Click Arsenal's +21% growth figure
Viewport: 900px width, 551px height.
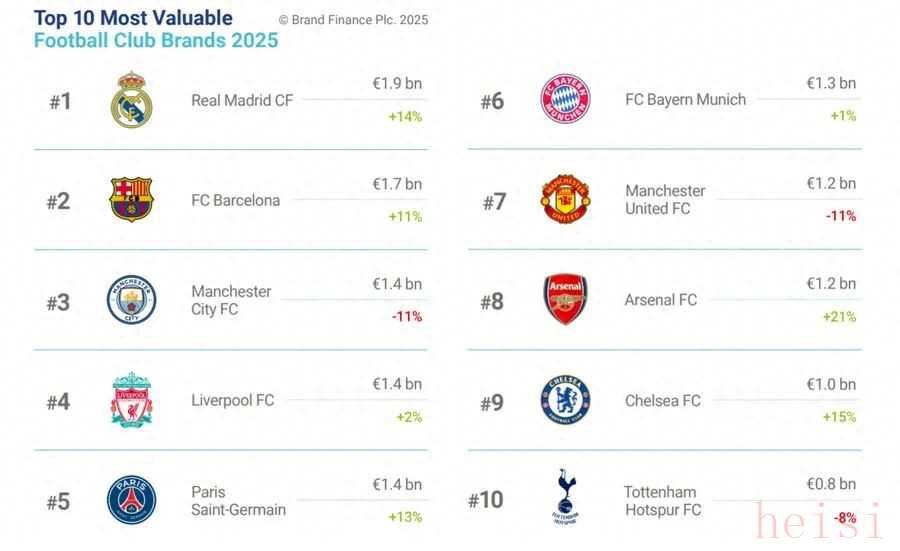(839, 317)
